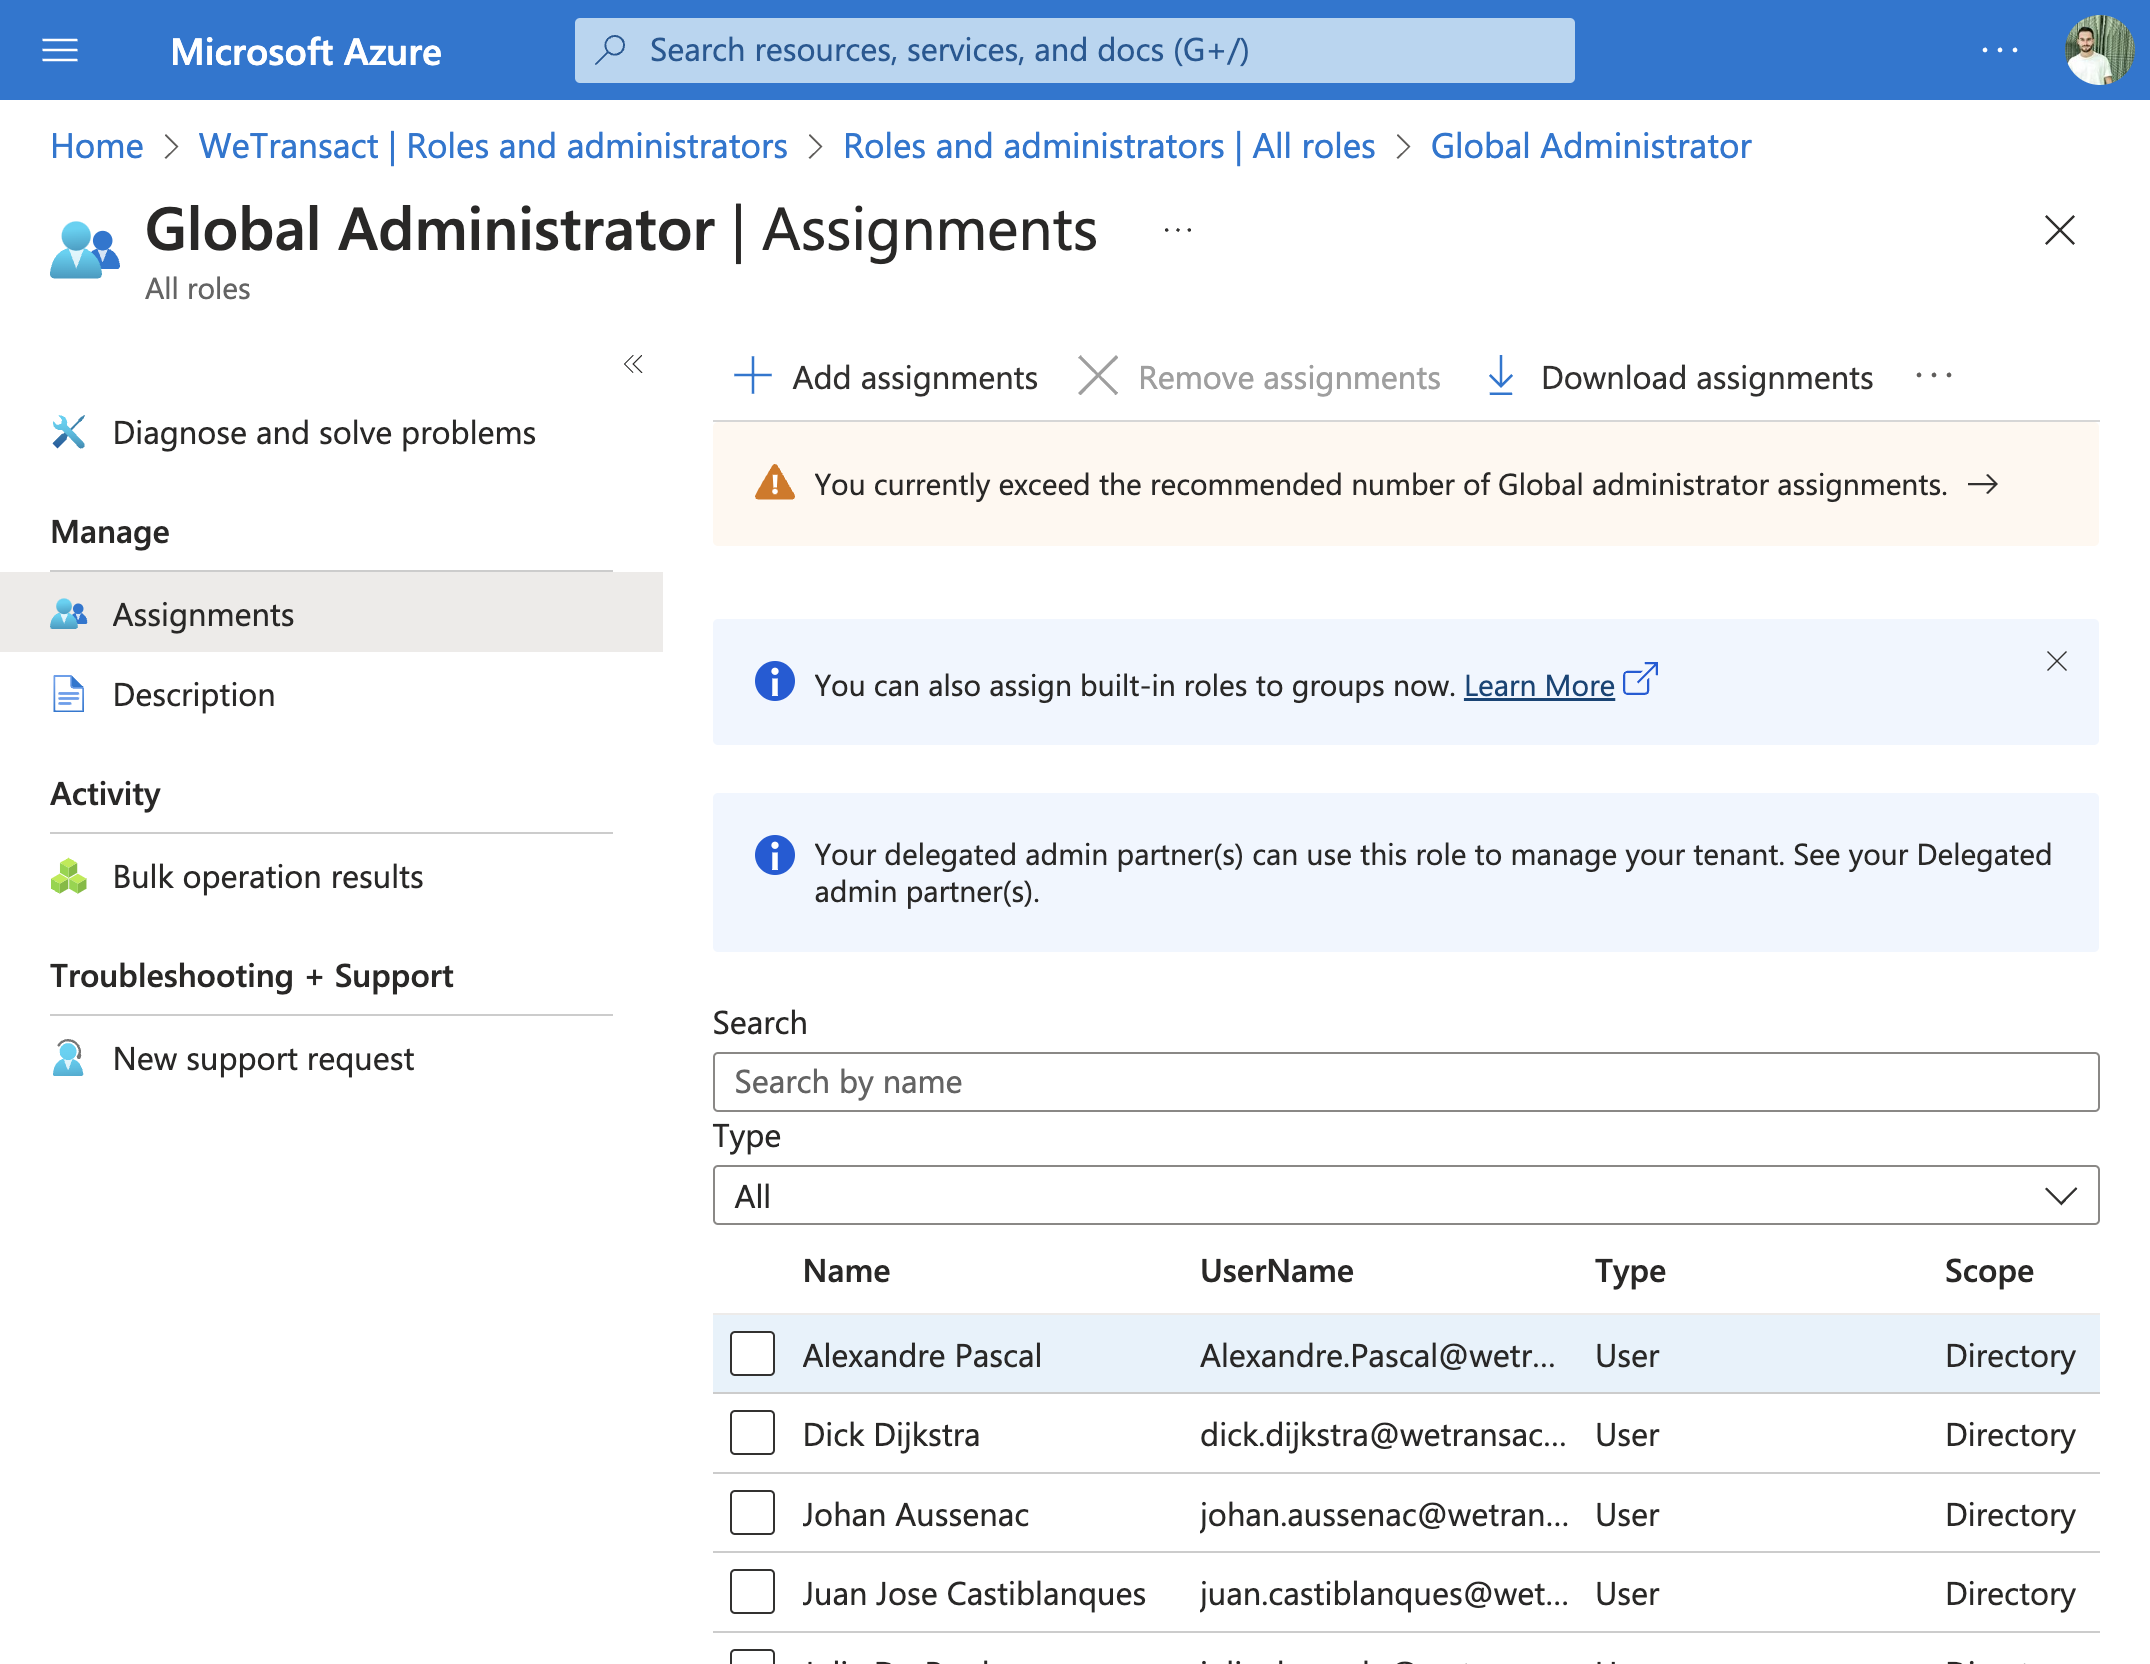Open the Learn More link

(x=1539, y=686)
